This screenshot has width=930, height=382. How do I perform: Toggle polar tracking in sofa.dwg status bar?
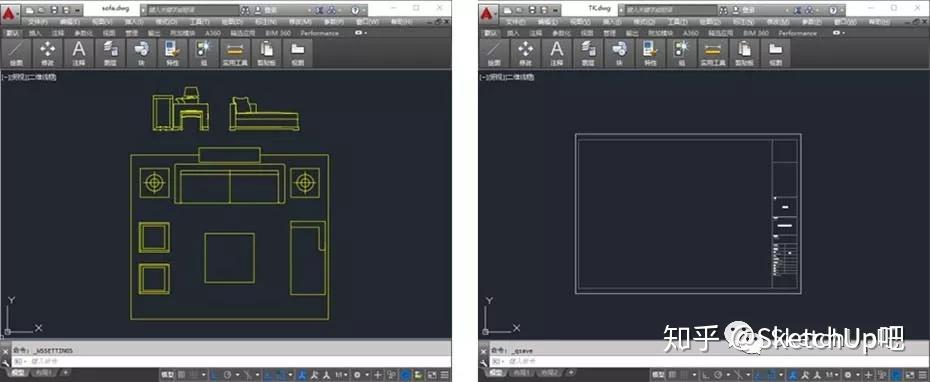(228, 375)
